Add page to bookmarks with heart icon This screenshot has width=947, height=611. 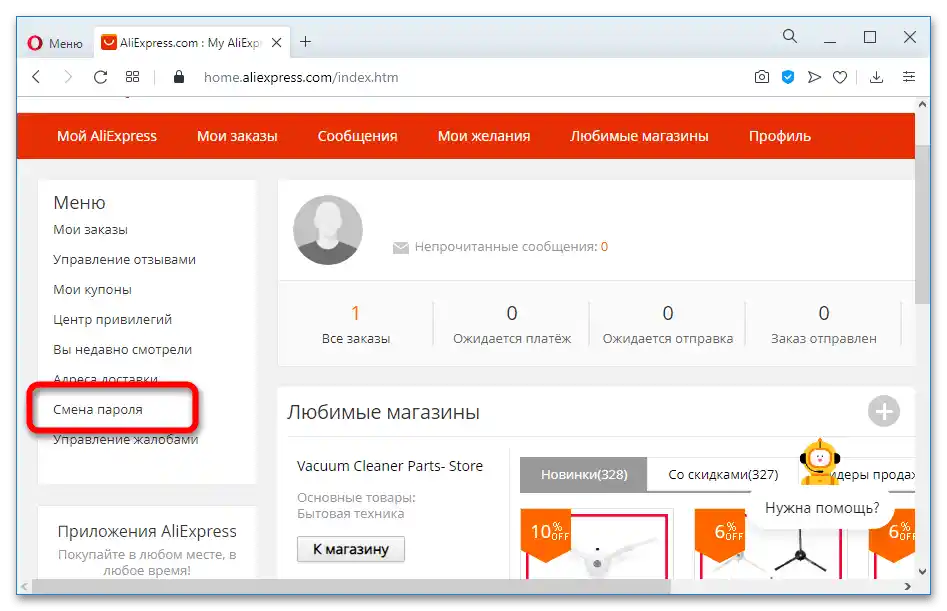(839, 77)
